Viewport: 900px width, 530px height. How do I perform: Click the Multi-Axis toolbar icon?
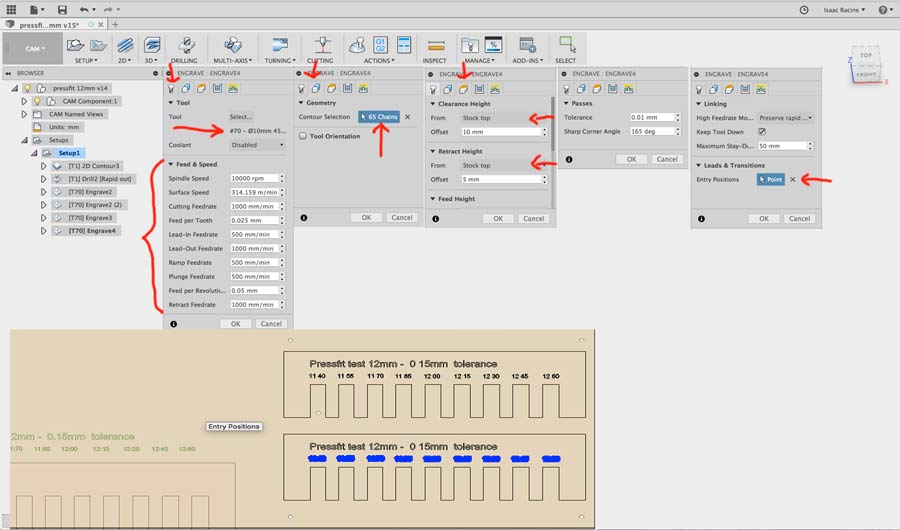[233, 46]
